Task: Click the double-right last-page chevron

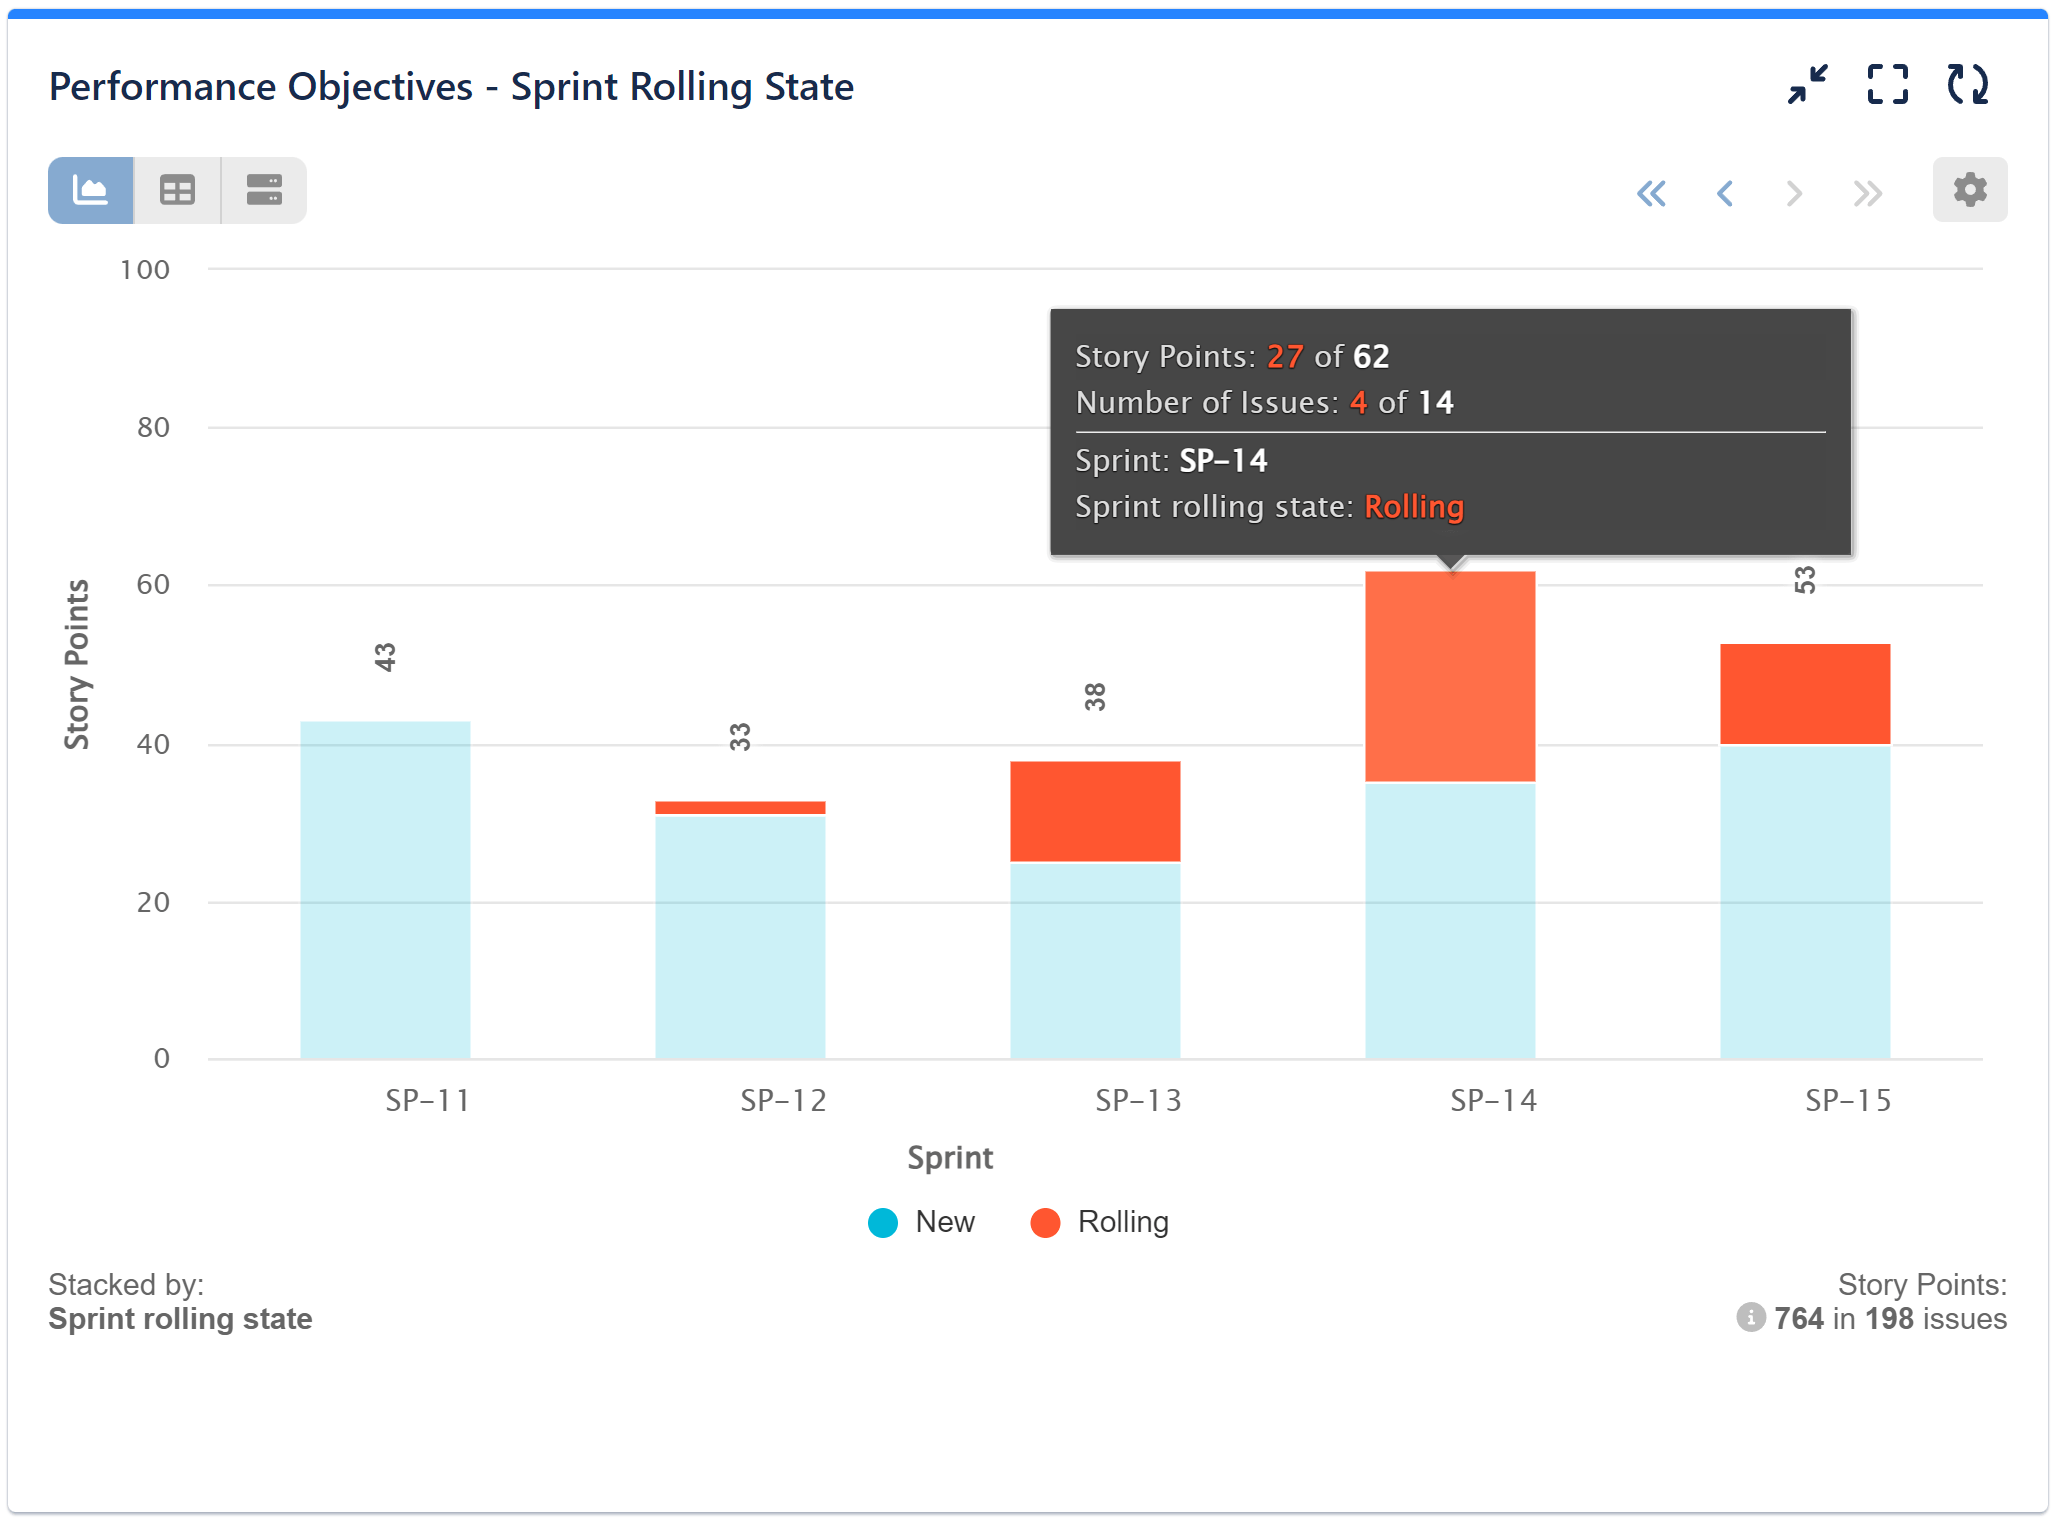Action: [1866, 193]
